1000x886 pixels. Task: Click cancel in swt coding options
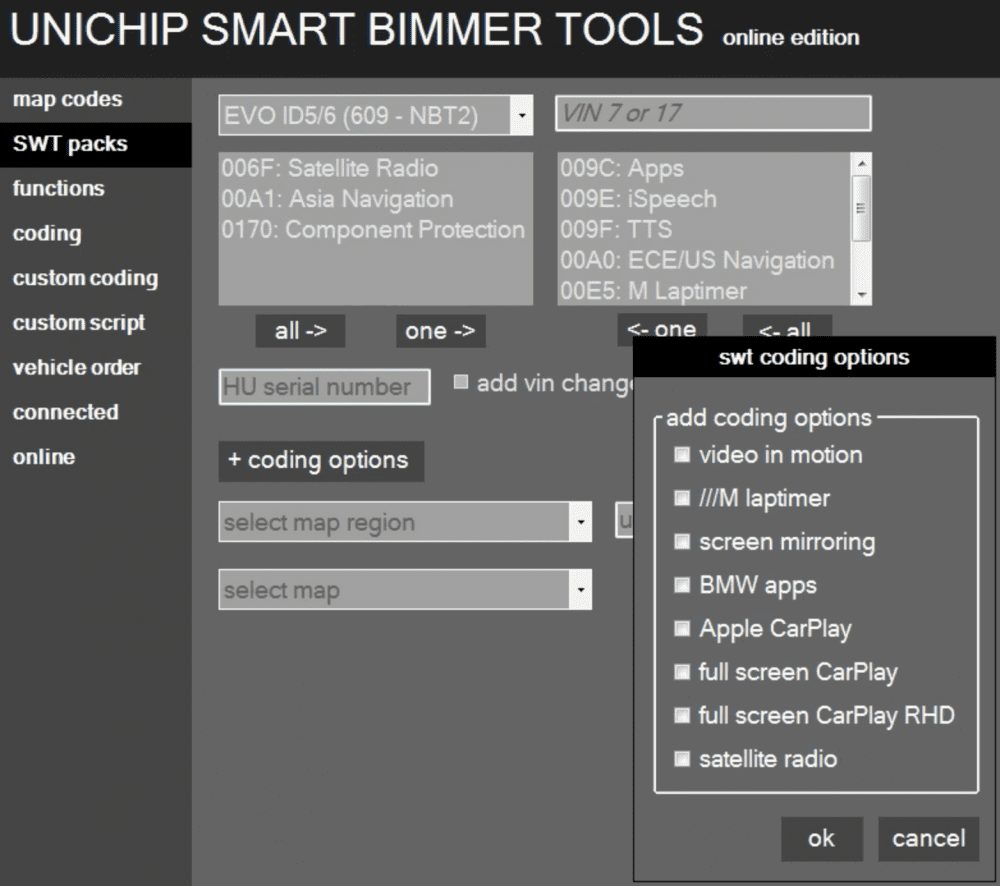pyautogui.click(x=929, y=839)
